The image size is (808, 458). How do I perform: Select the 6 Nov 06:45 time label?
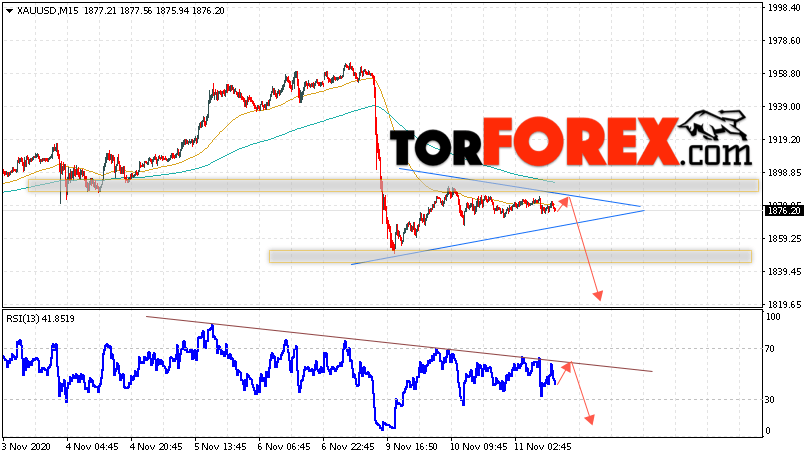point(284,446)
